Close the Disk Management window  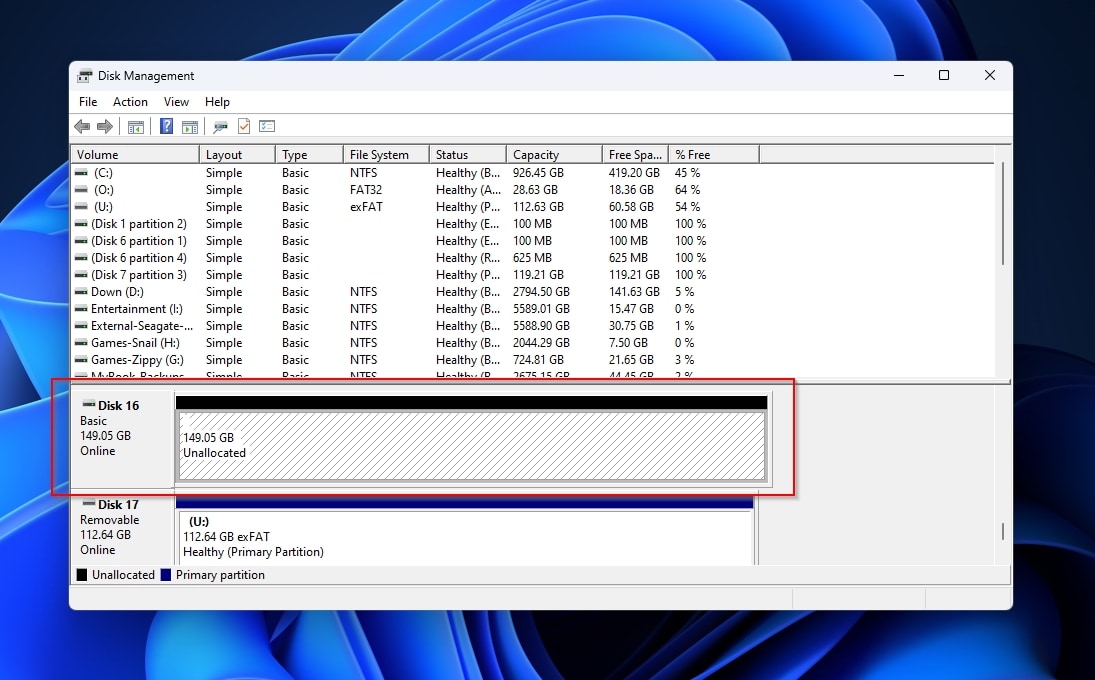(x=990, y=75)
